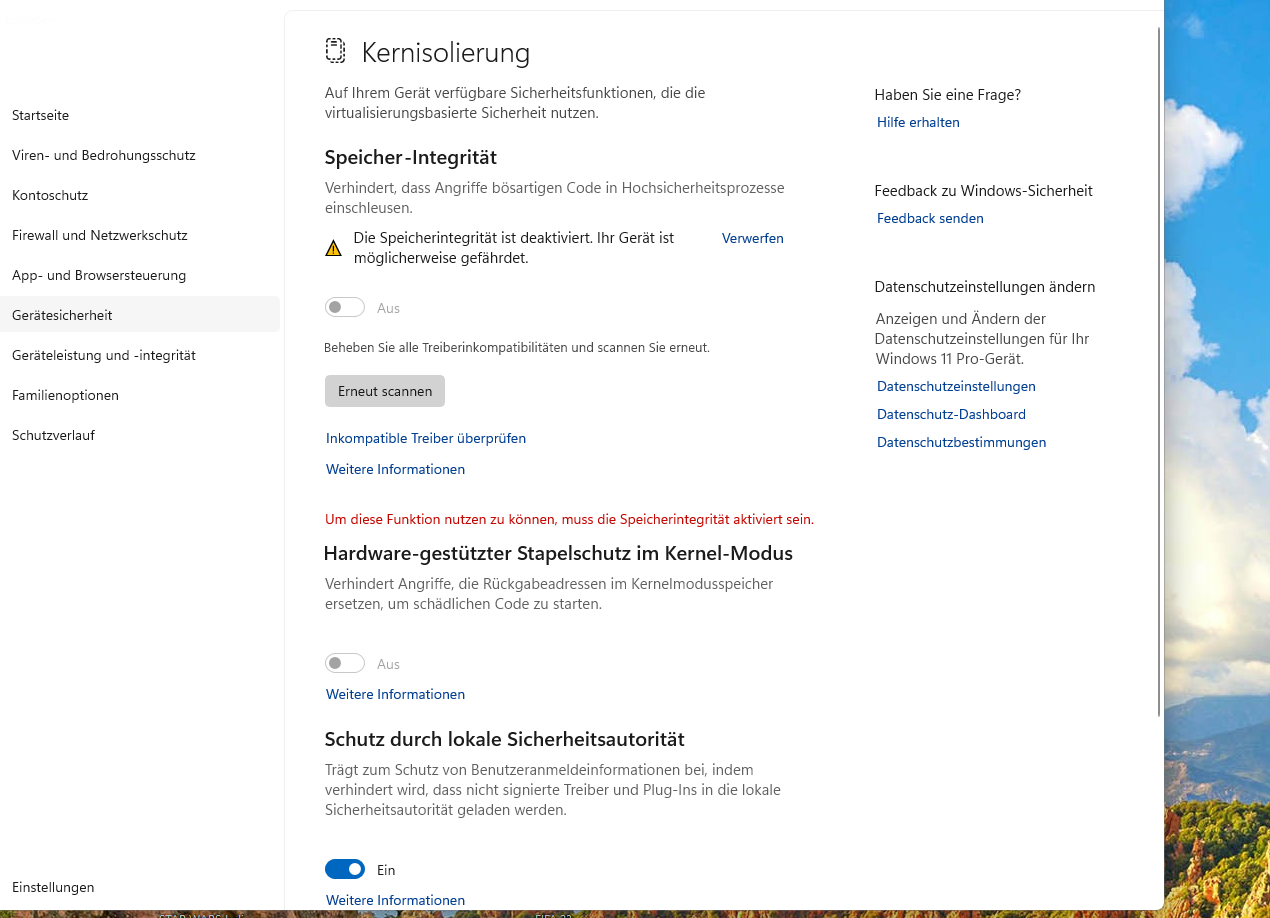Open Firewall und Netzwerkschutz section
The height and width of the screenshot is (918, 1270).
[100, 236]
